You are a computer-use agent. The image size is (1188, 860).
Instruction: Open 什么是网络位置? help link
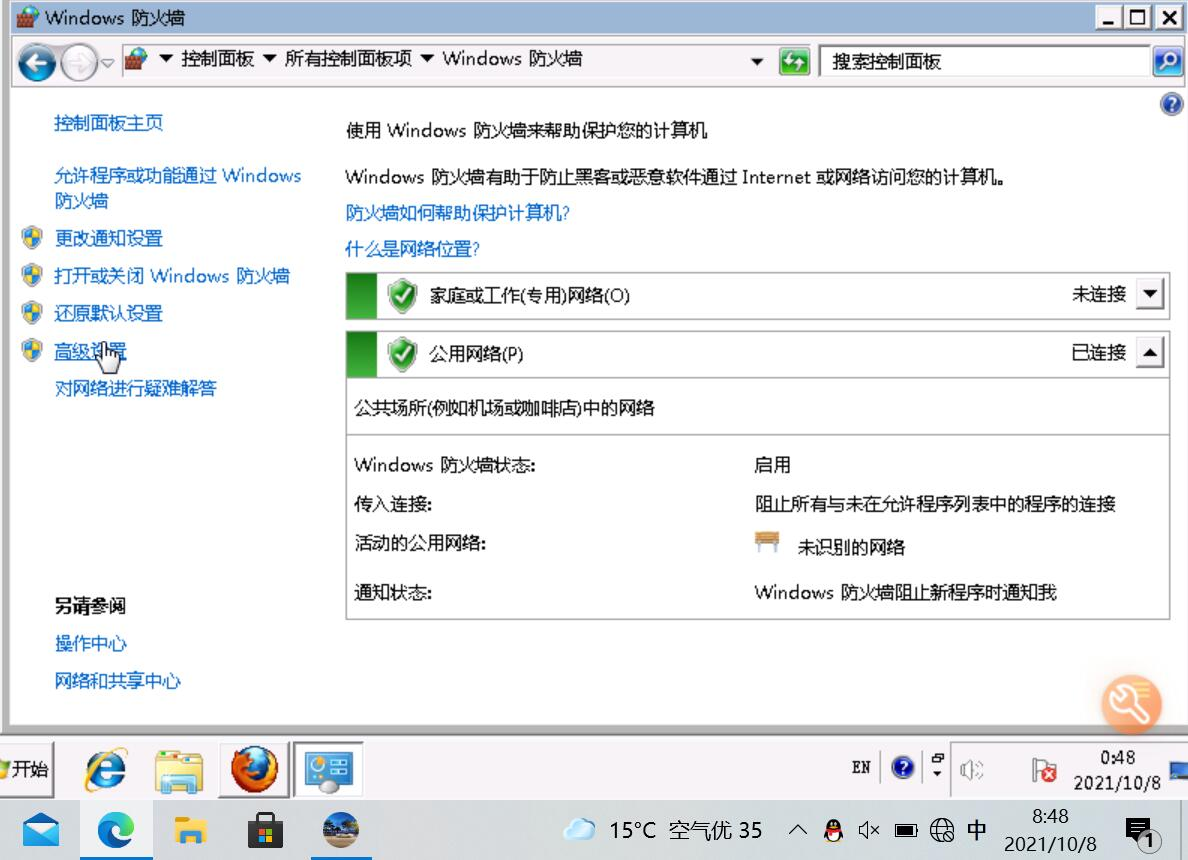point(412,249)
